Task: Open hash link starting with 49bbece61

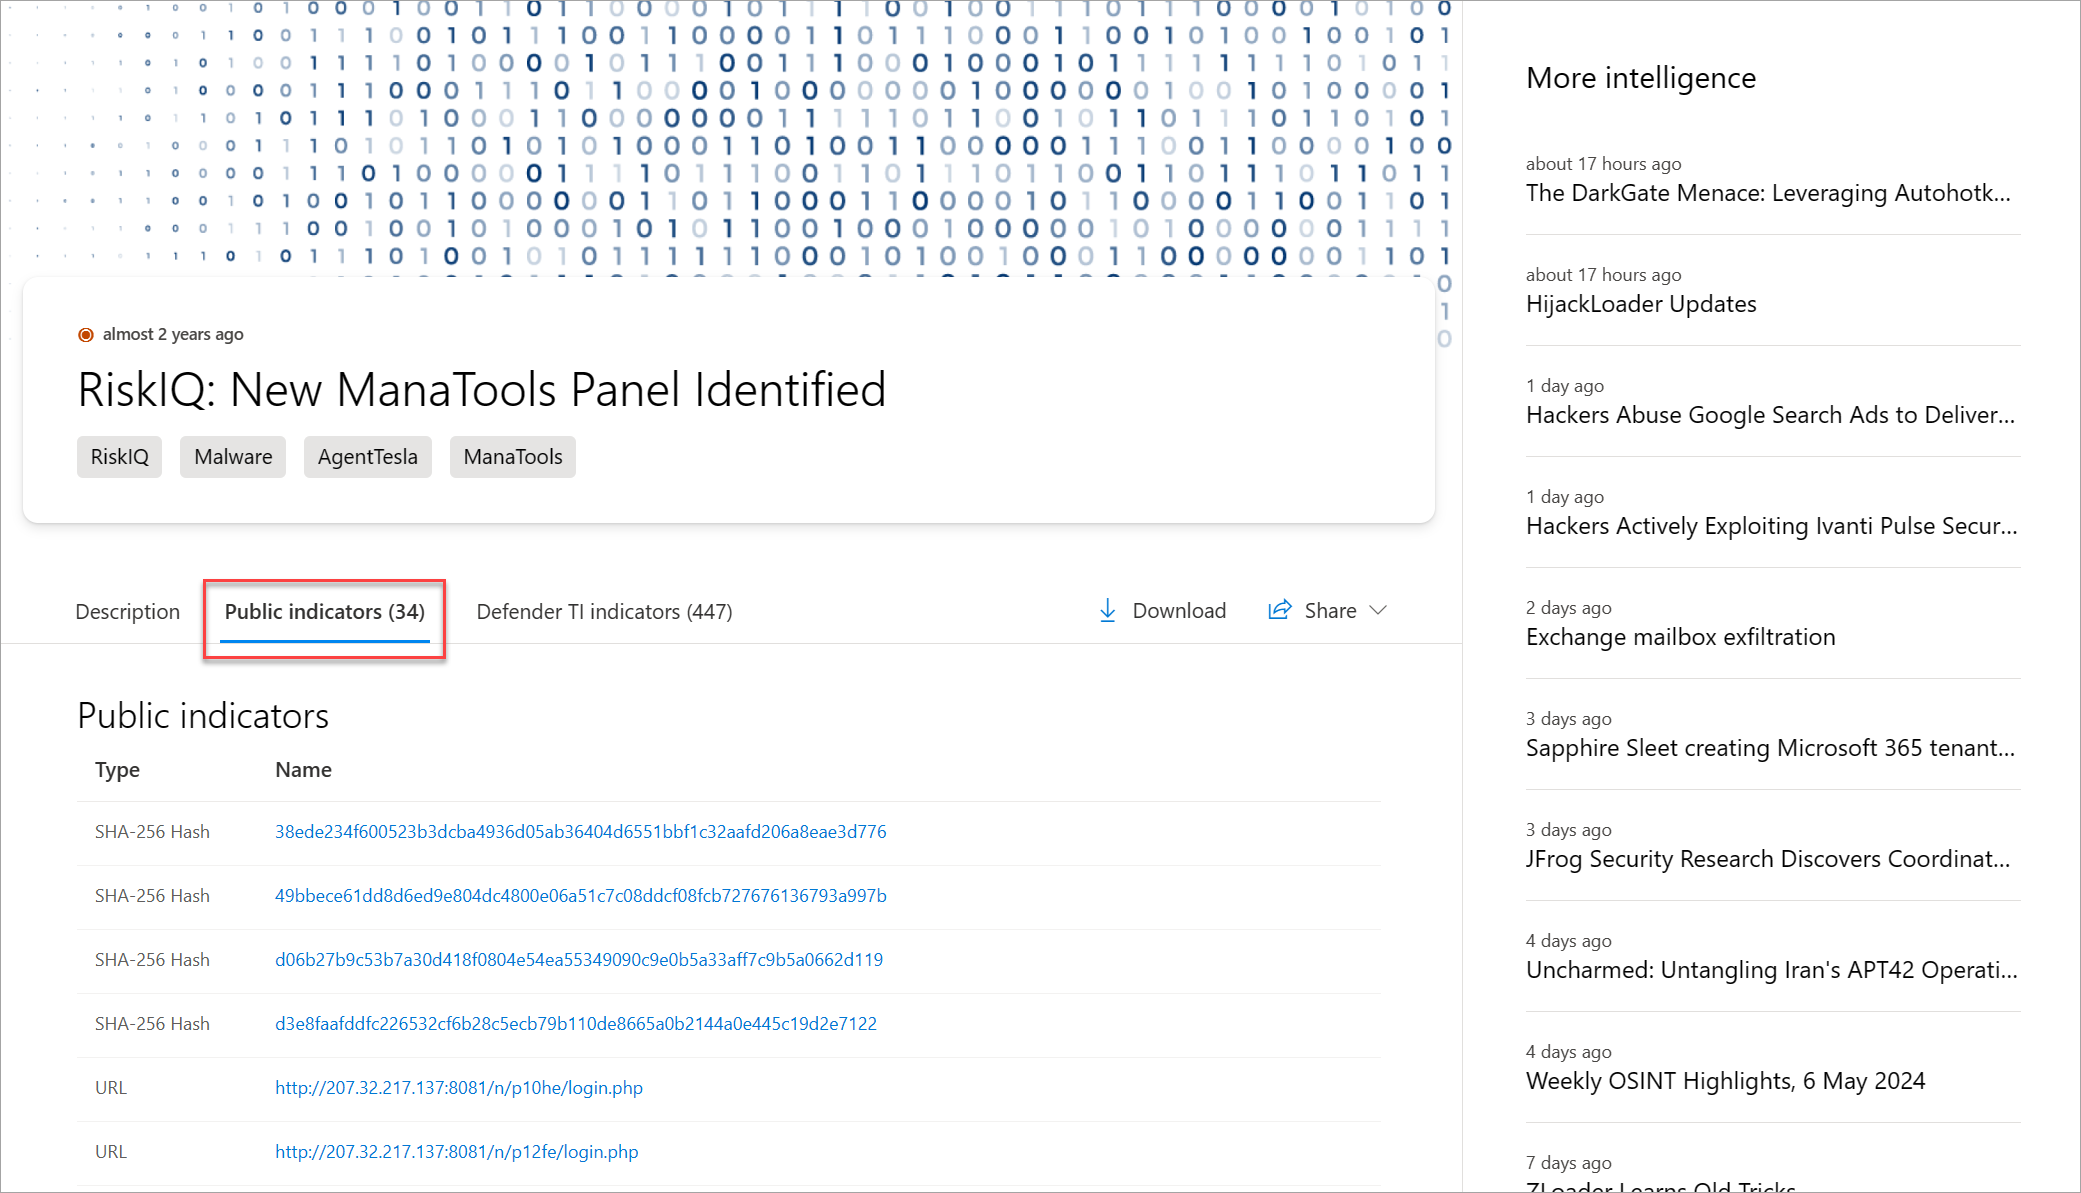Action: (580, 896)
